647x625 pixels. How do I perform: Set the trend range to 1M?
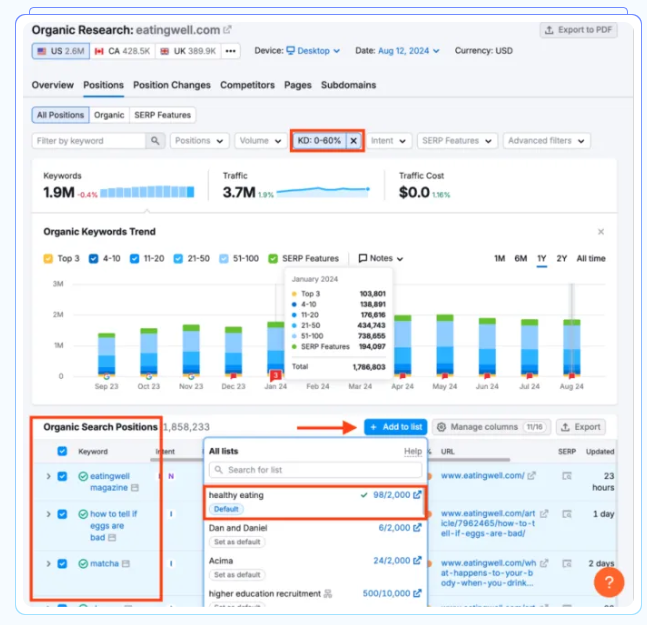pyautogui.click(x=500, y=258)
